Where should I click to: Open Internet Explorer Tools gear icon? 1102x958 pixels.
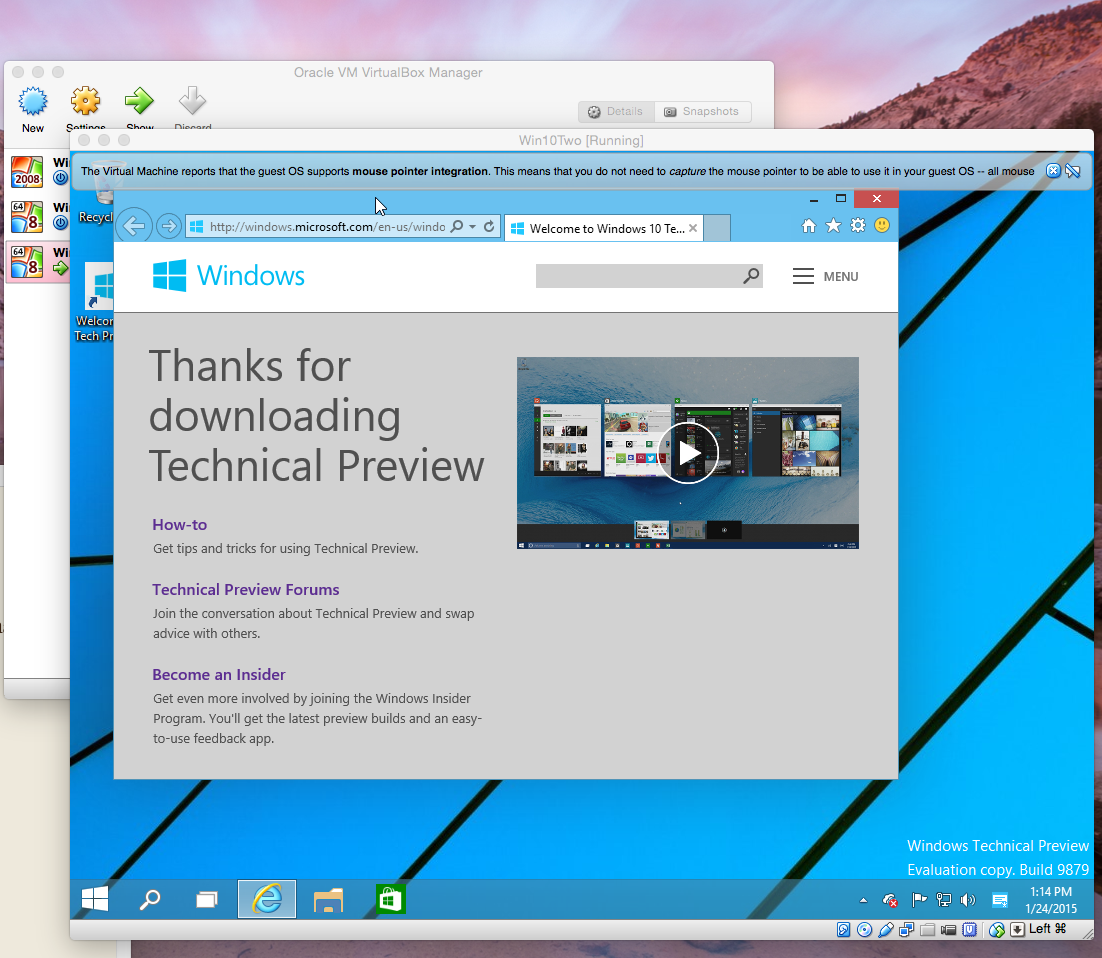point(857,226)
